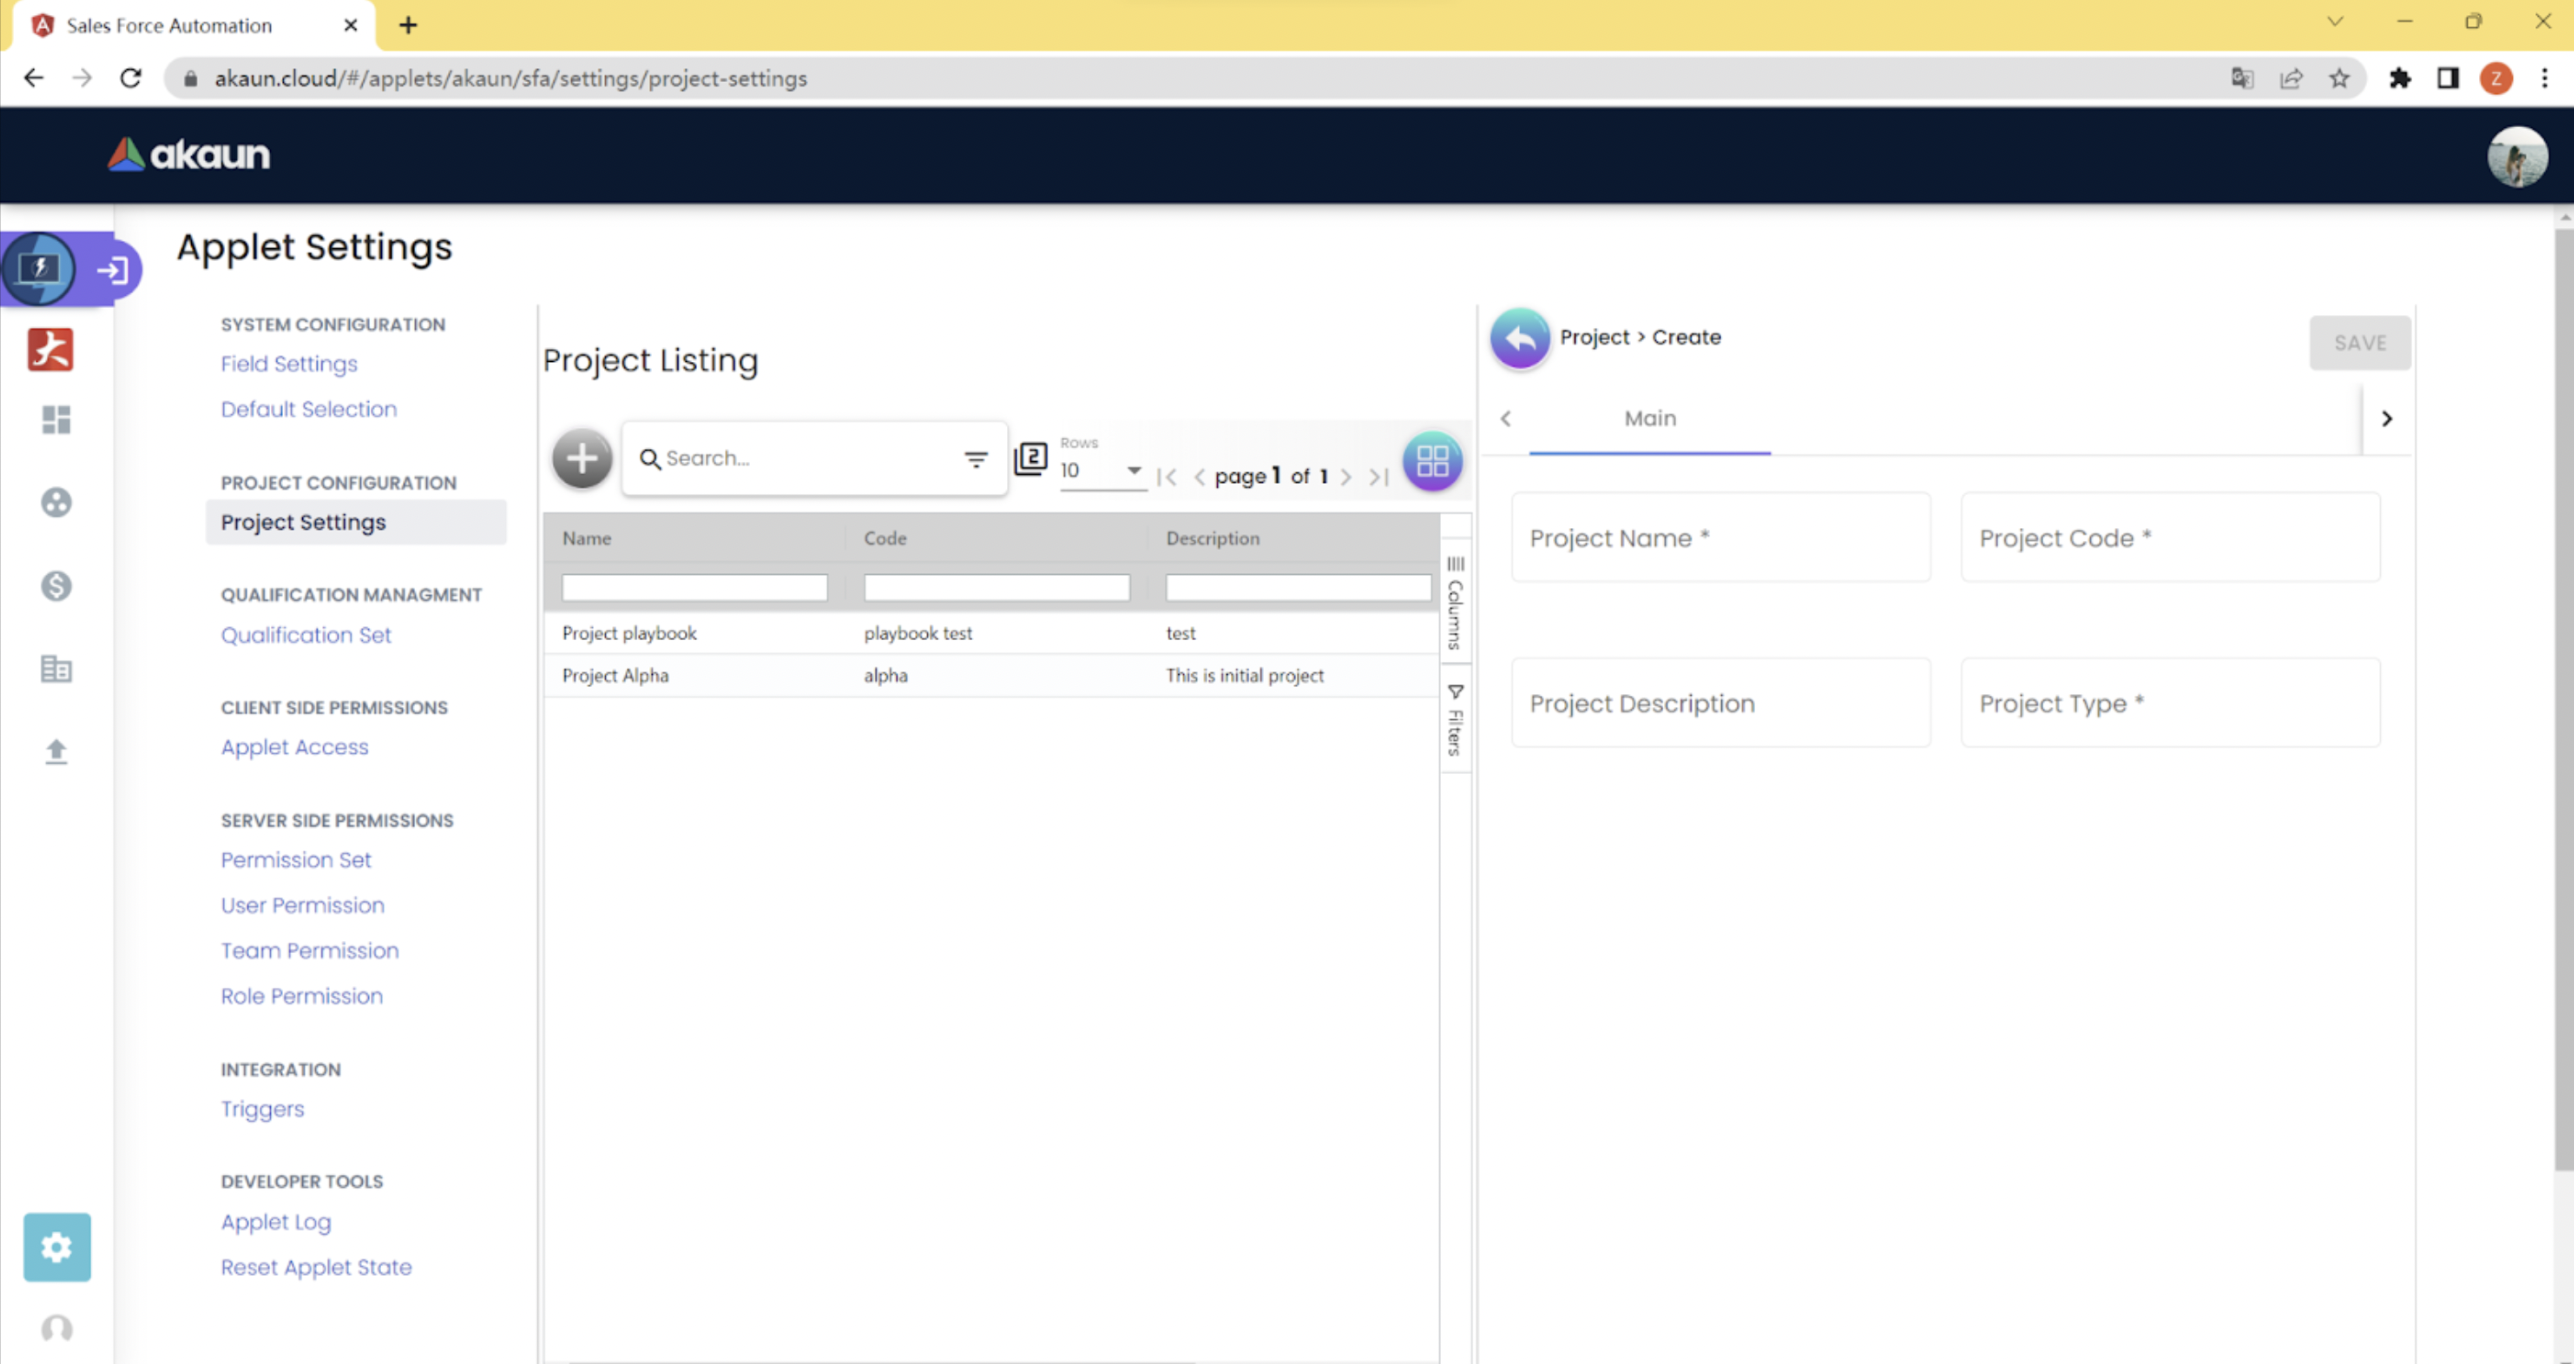This screenshot has height=1364, width=2574.
Task: Toggle the Columns side panel
Action: pyautogui.click(x=1455, y=603)
